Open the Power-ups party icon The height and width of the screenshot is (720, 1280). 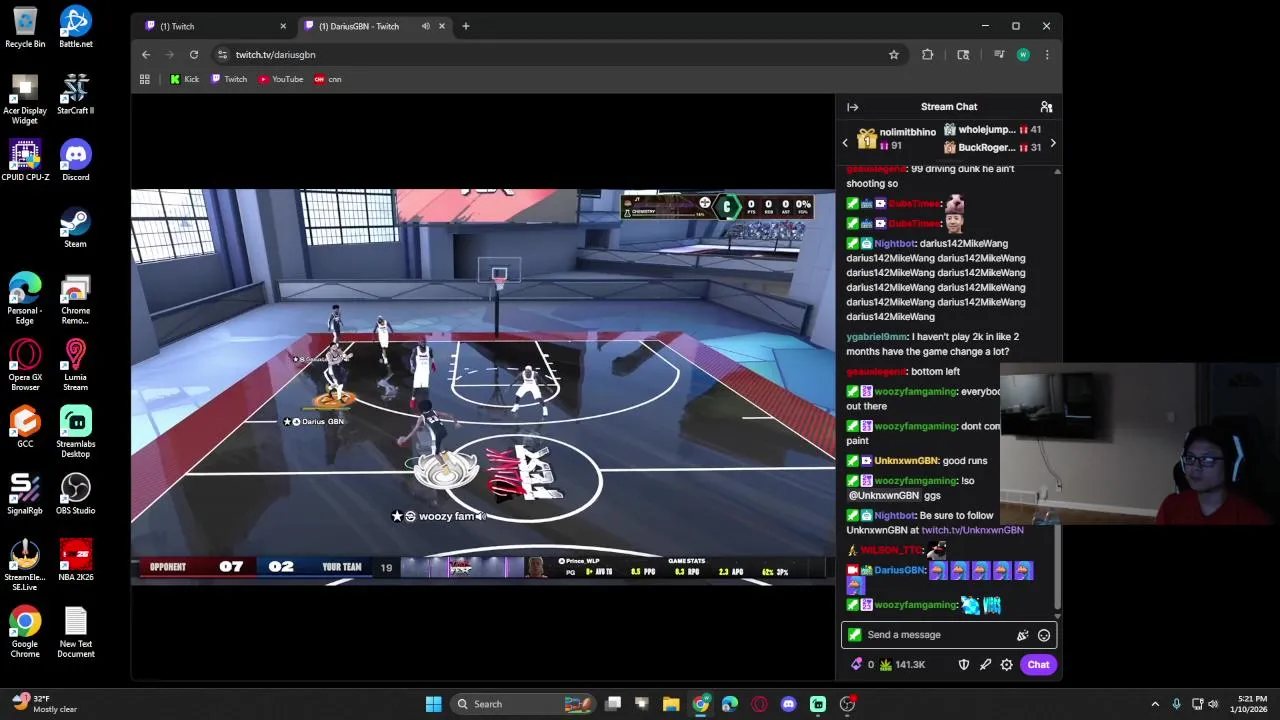pyautogui.click(x=1022, y=635)
